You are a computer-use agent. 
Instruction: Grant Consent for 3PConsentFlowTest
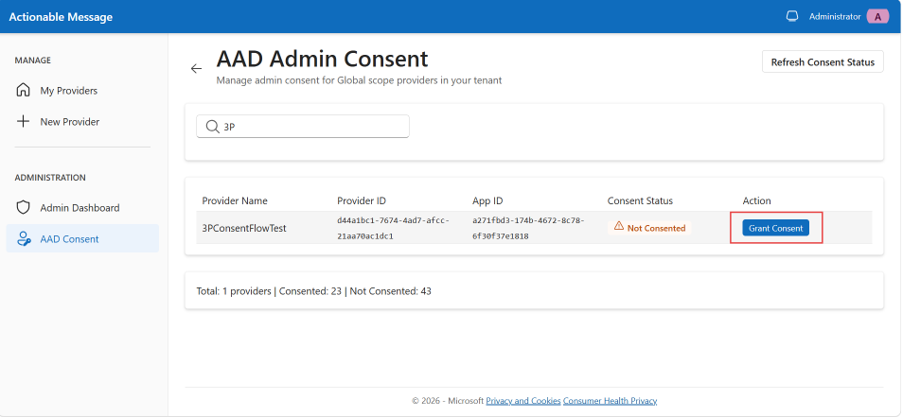776,228
